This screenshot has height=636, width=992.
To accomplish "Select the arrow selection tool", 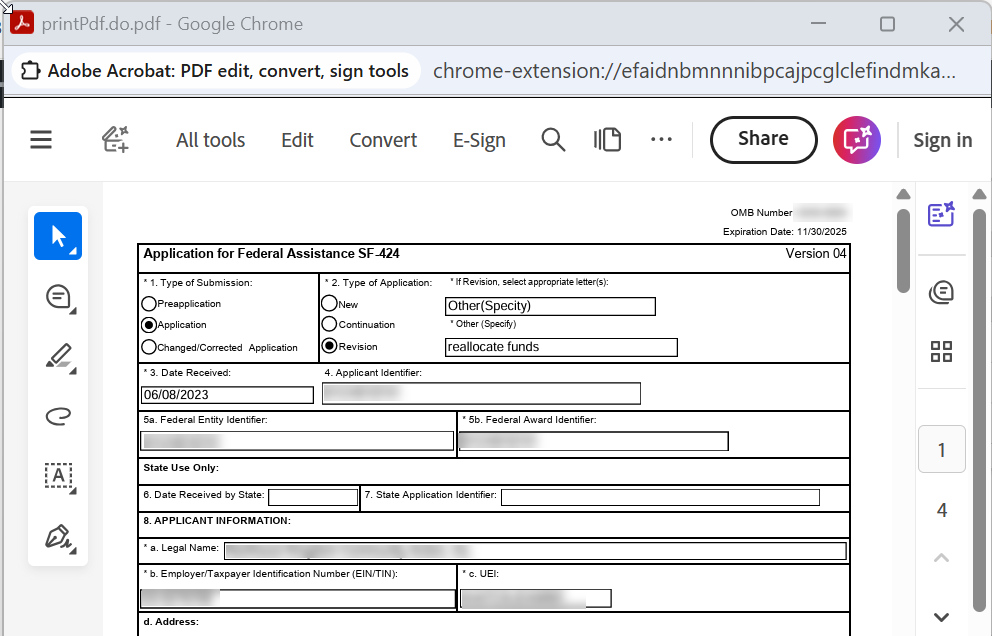I will coord(58,237).
